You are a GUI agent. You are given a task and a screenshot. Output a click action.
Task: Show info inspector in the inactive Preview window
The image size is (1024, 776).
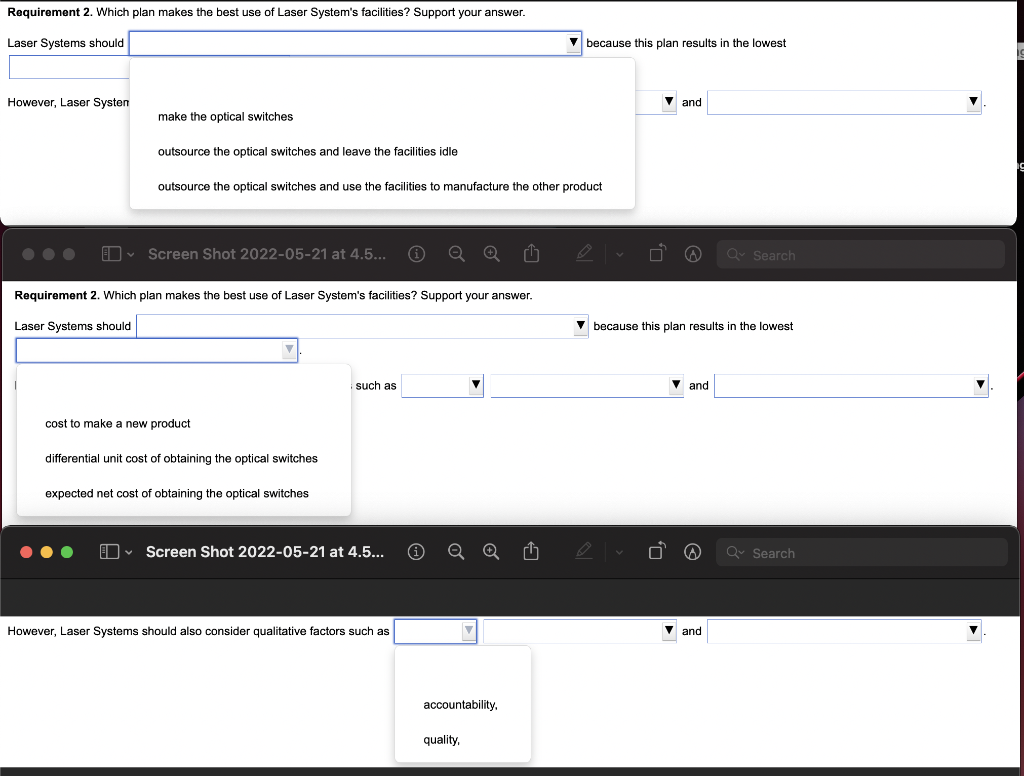point(417,254)
